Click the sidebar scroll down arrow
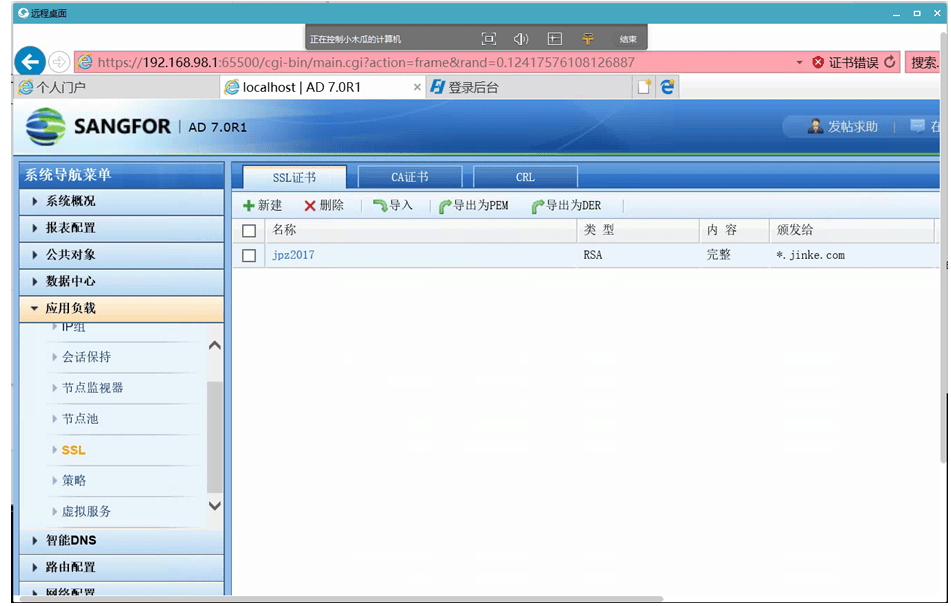 pos(214,506)
